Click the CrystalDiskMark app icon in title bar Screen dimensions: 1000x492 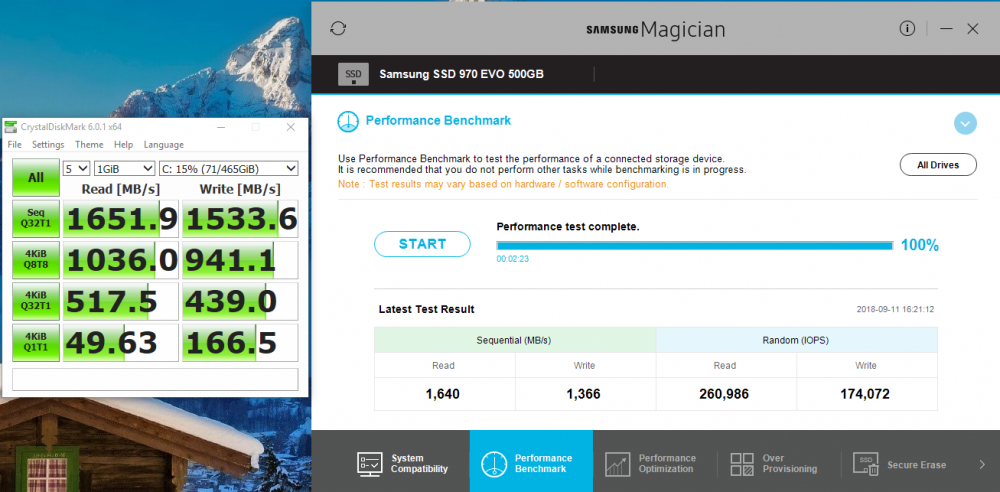pos(10,126)
